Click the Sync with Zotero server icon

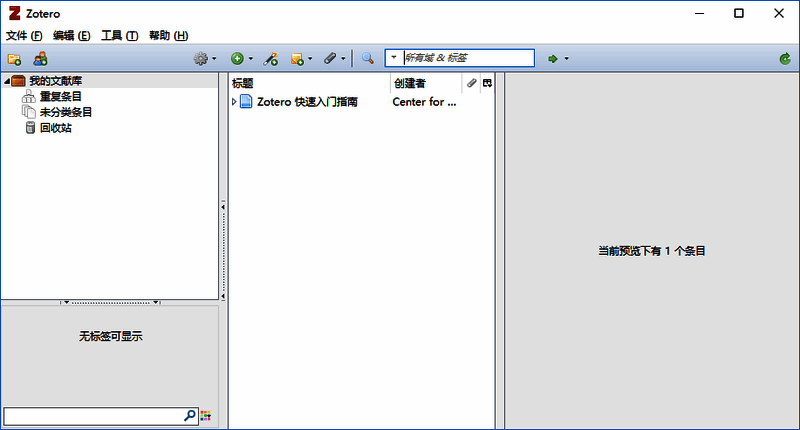785,59
